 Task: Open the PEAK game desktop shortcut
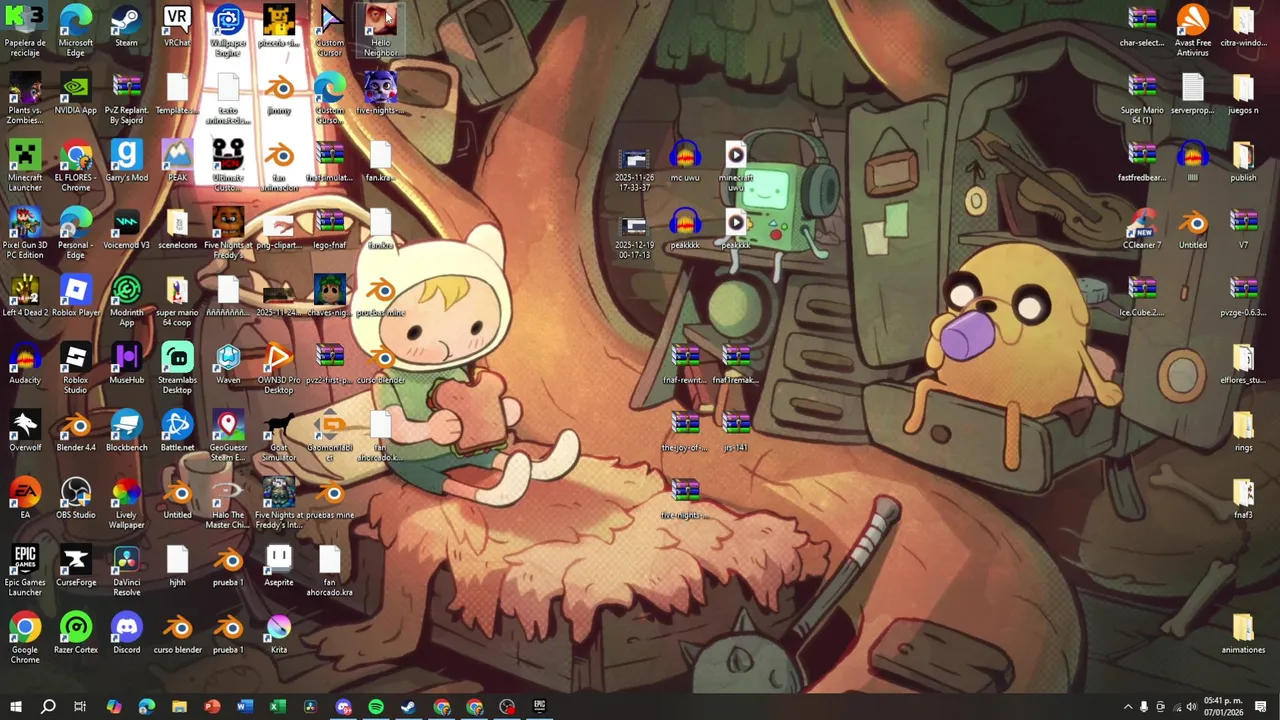coord(177,162)
